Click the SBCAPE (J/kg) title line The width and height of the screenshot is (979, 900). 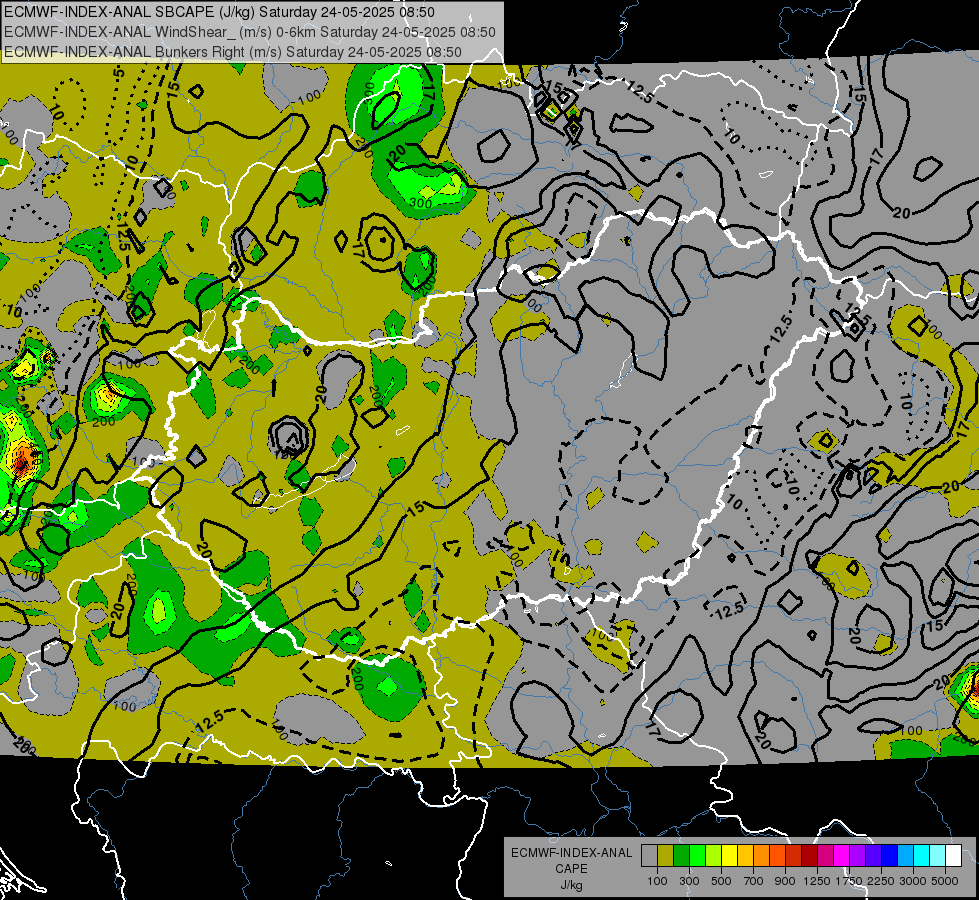(x=219, y=12)
